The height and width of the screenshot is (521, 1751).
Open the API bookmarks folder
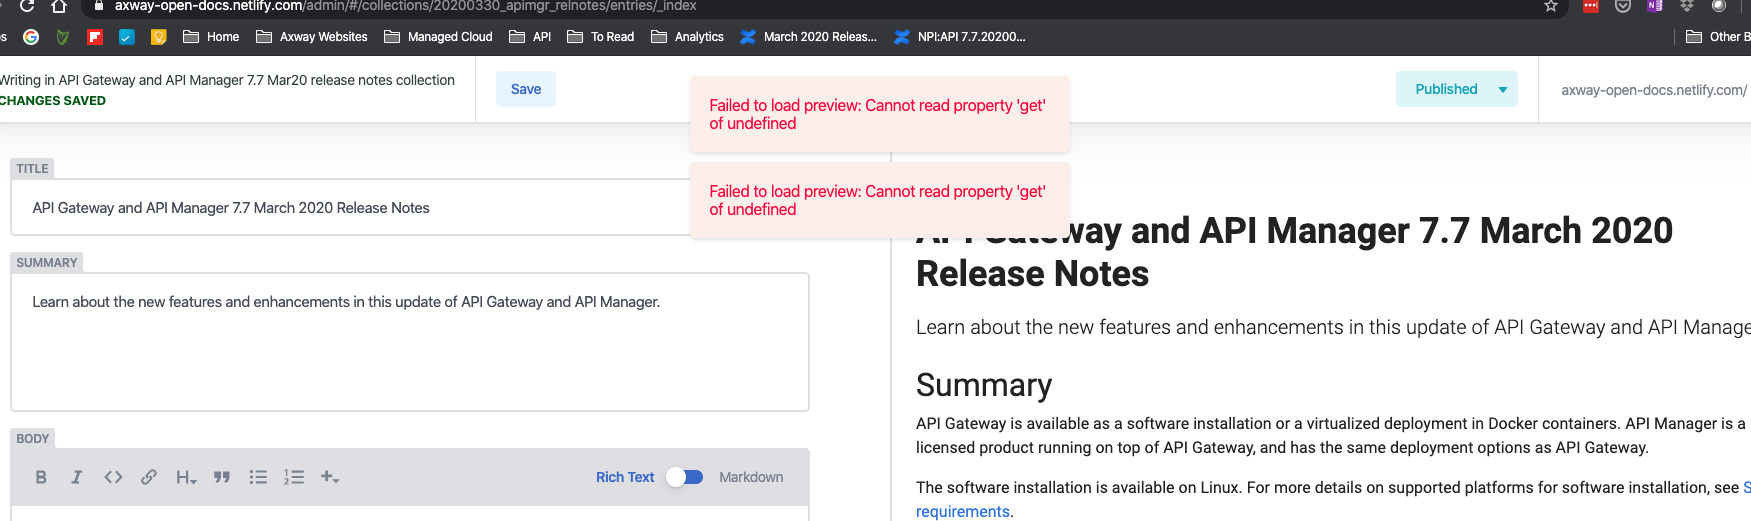point(530,37)
